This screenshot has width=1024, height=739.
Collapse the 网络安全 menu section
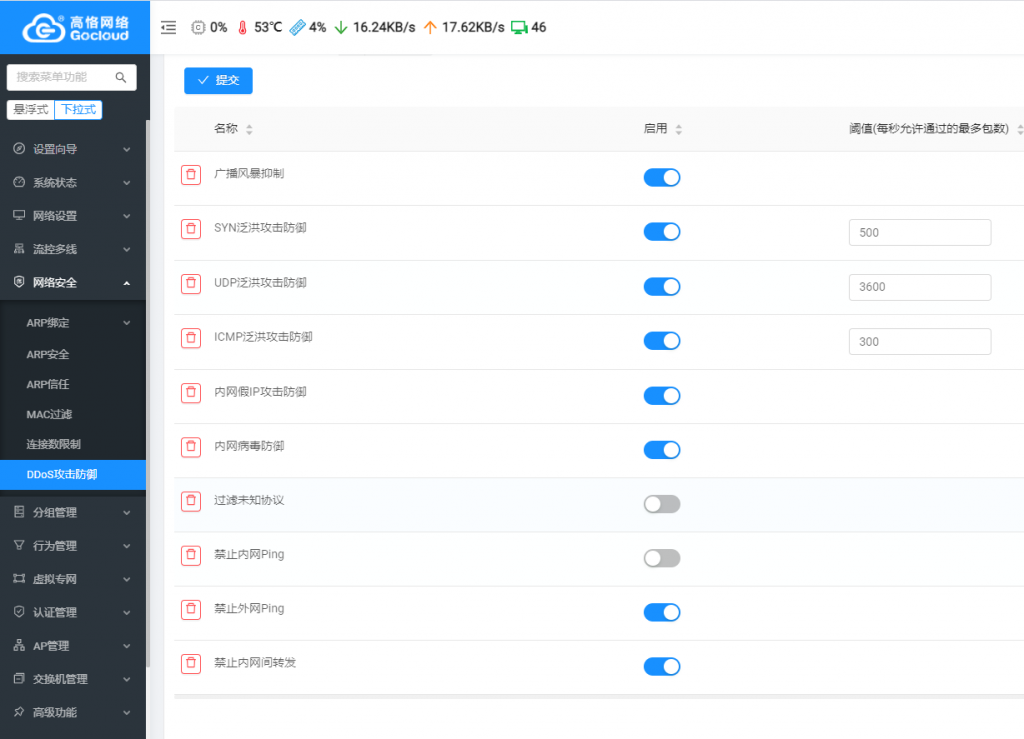[72, 283]
